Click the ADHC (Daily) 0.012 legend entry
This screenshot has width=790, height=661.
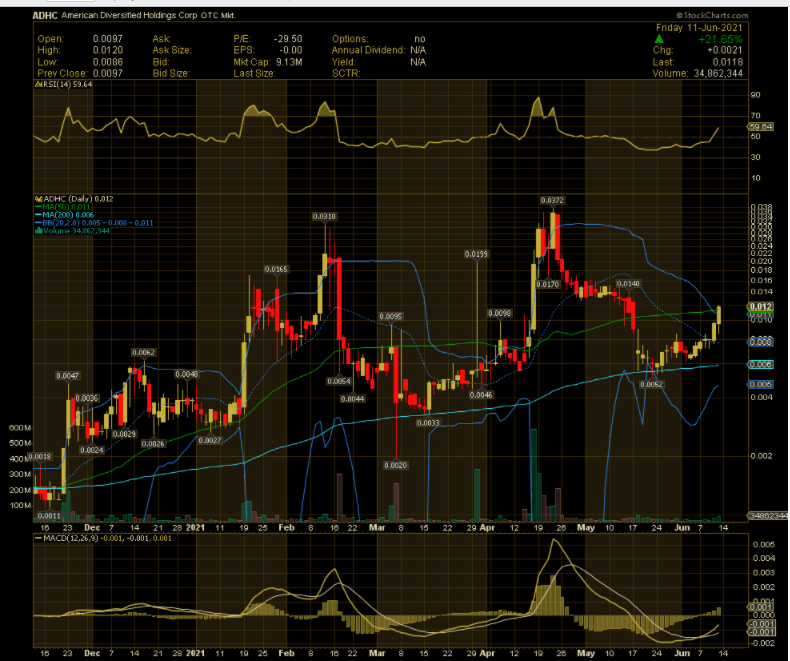tap(74, 199)
